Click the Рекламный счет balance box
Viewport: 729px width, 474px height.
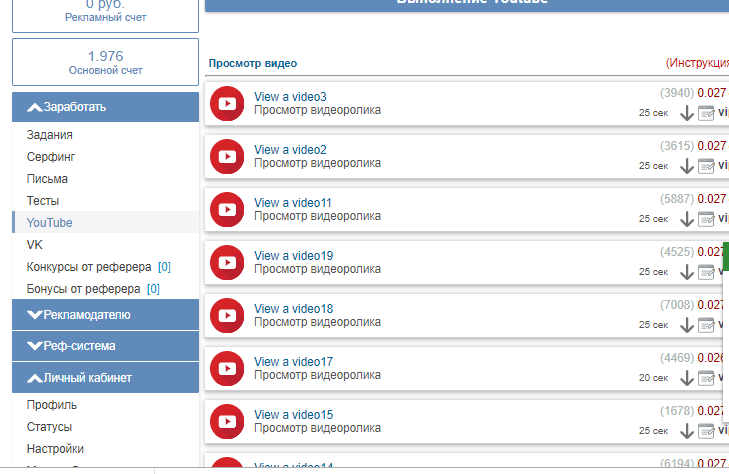click(106, 14)
